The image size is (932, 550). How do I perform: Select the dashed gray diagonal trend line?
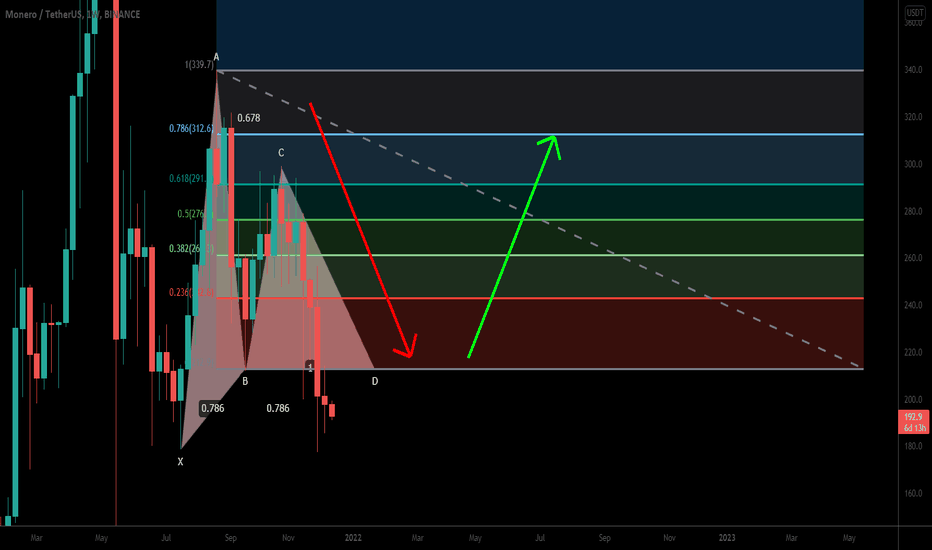540,219
